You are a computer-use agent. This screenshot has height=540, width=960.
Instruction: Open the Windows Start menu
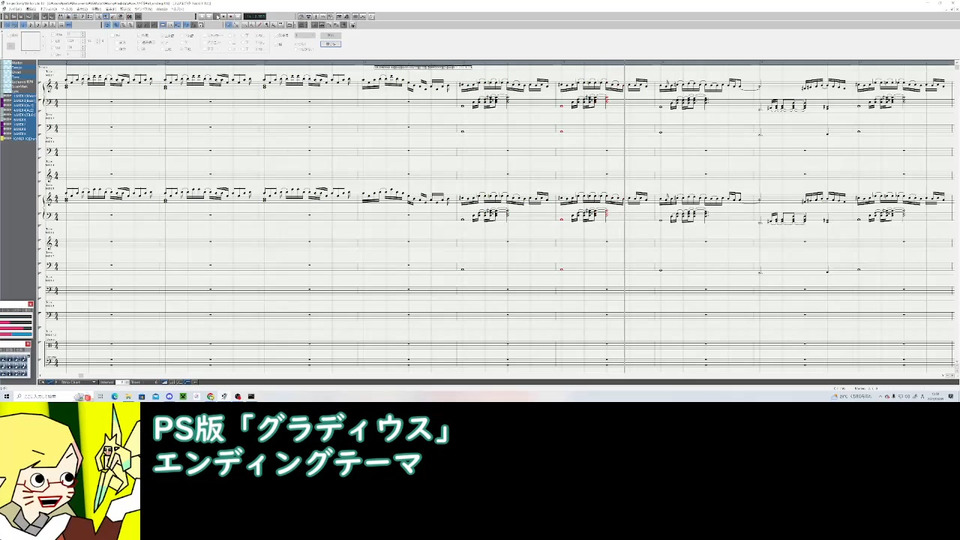(7, 396)
